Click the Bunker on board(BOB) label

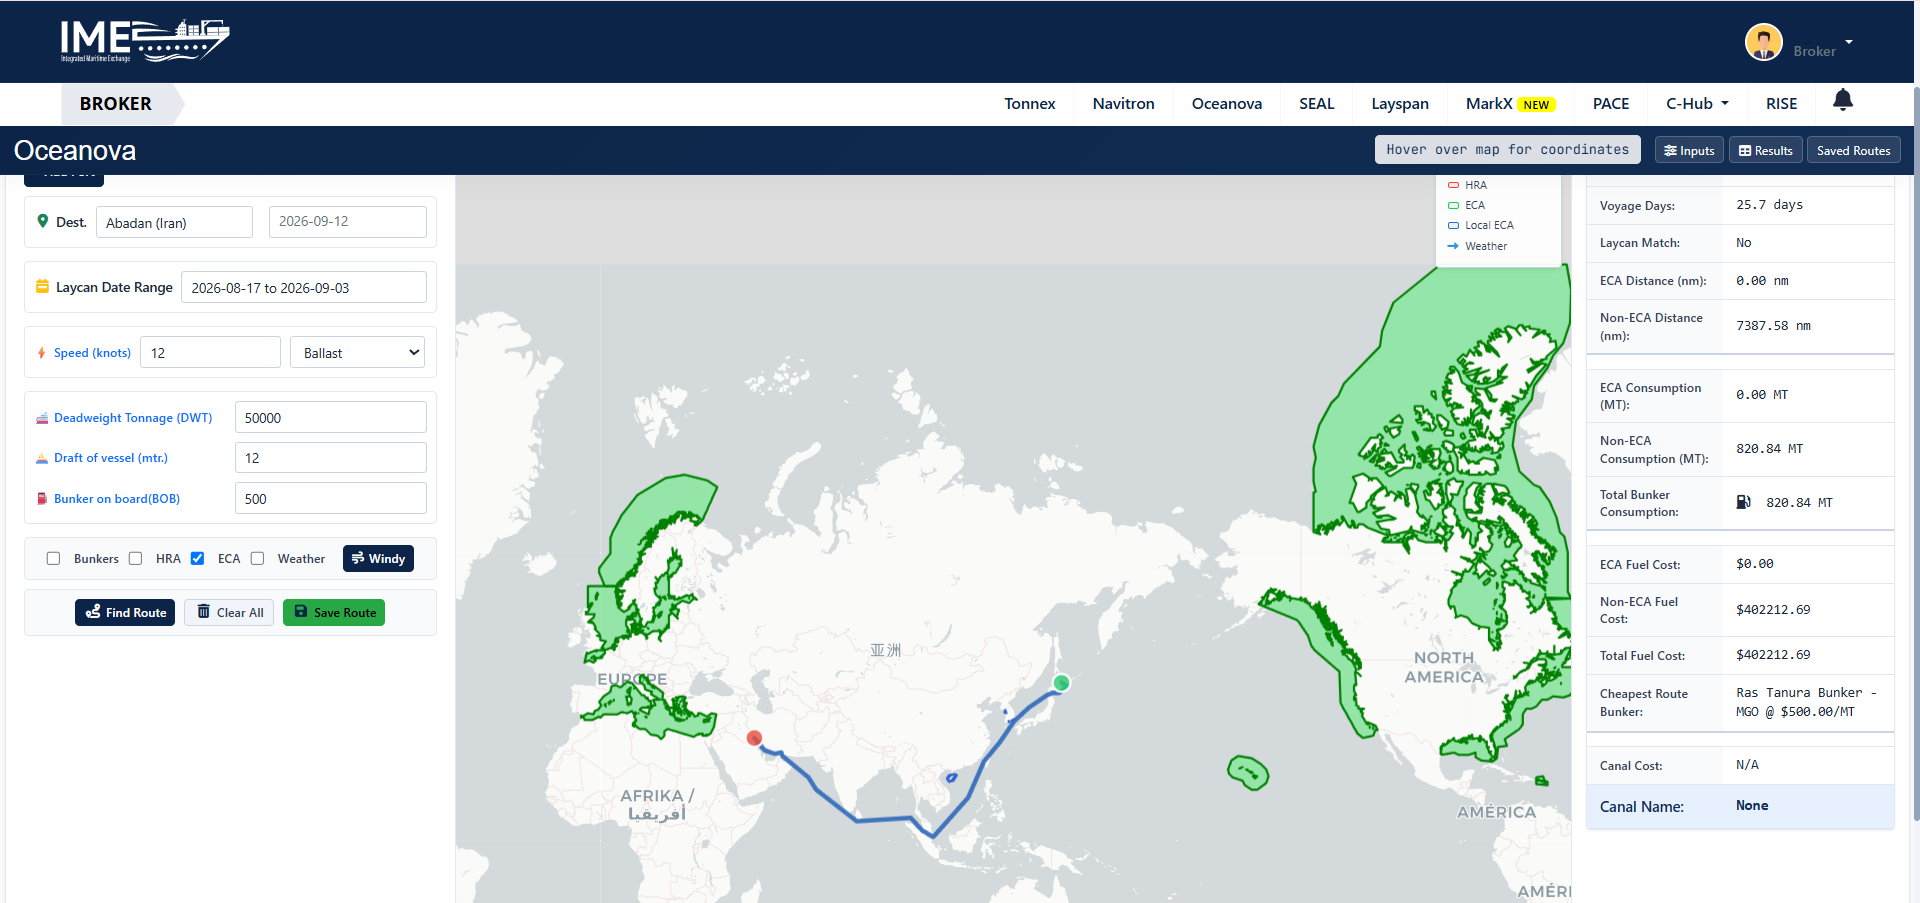[x=117, y=499]
